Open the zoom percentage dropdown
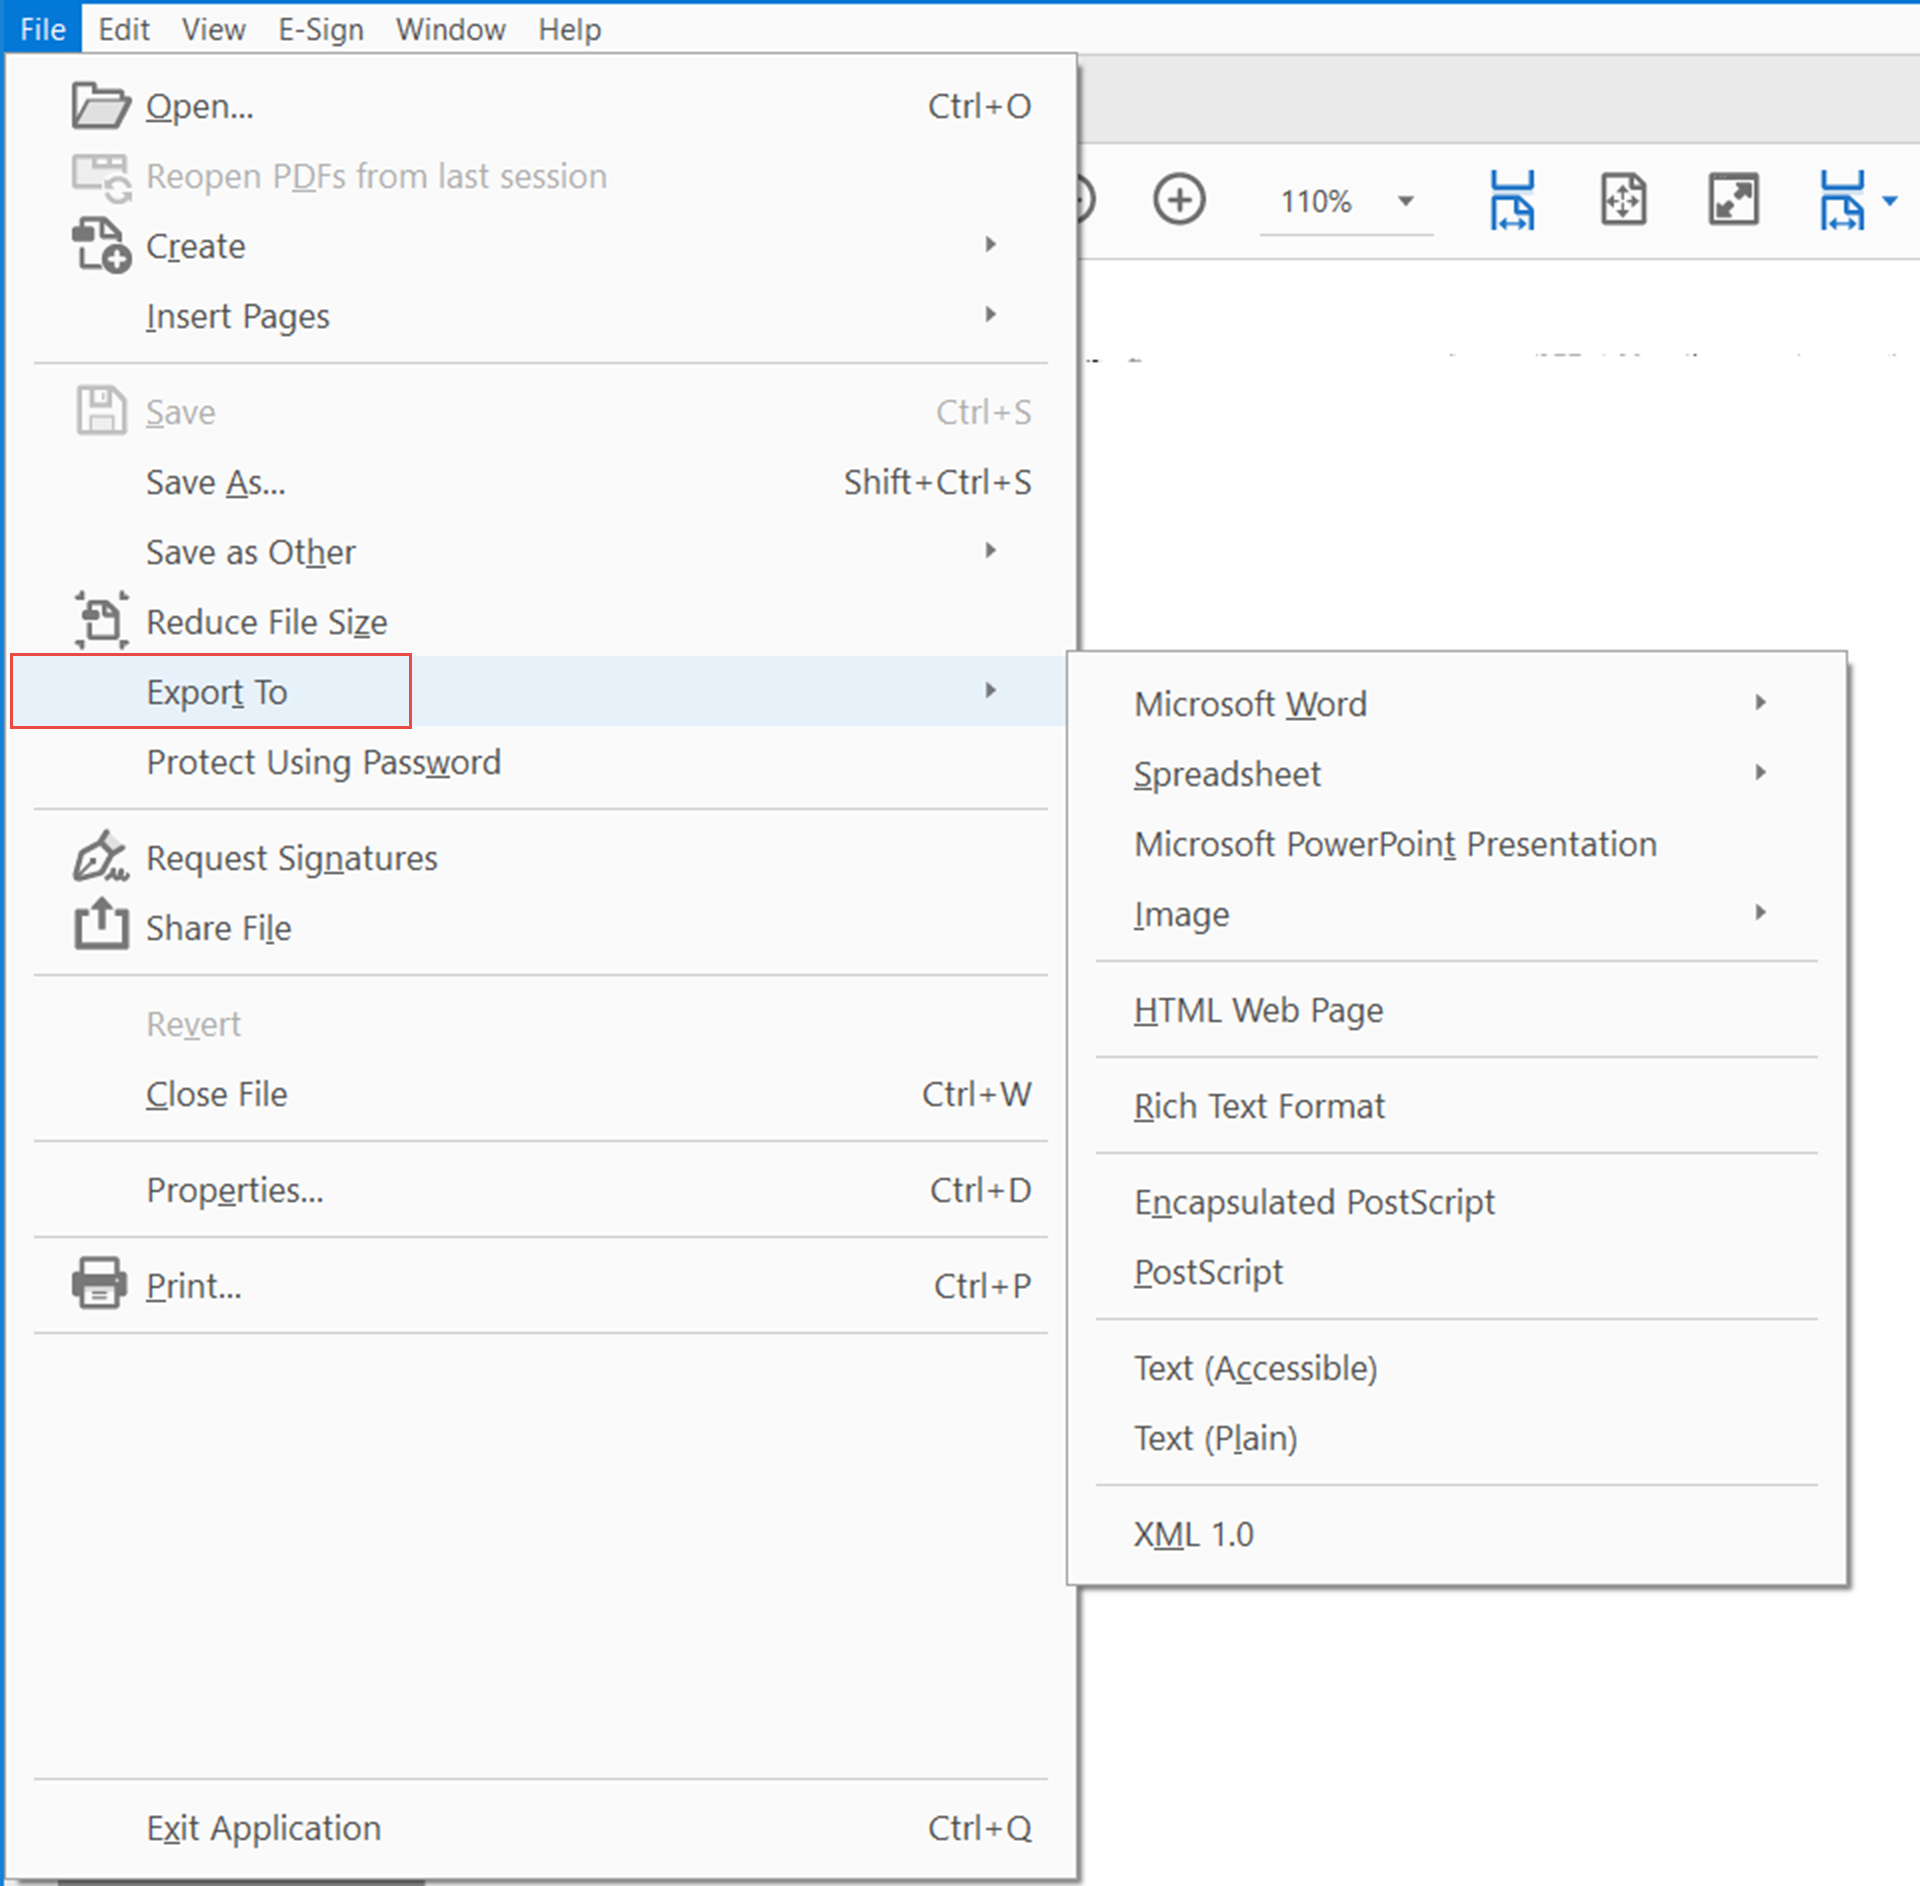The image size is (1920, 1886). (1405, 201)
